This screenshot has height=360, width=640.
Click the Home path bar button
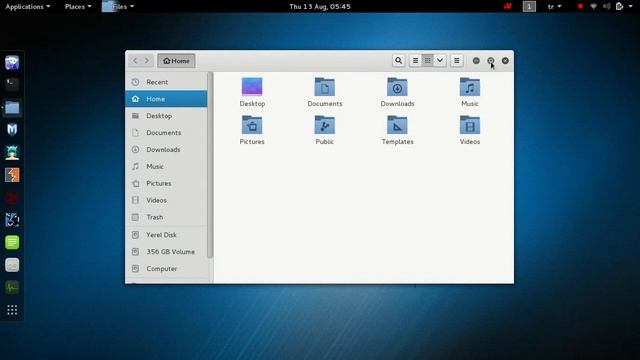click(x=176, y=61)
